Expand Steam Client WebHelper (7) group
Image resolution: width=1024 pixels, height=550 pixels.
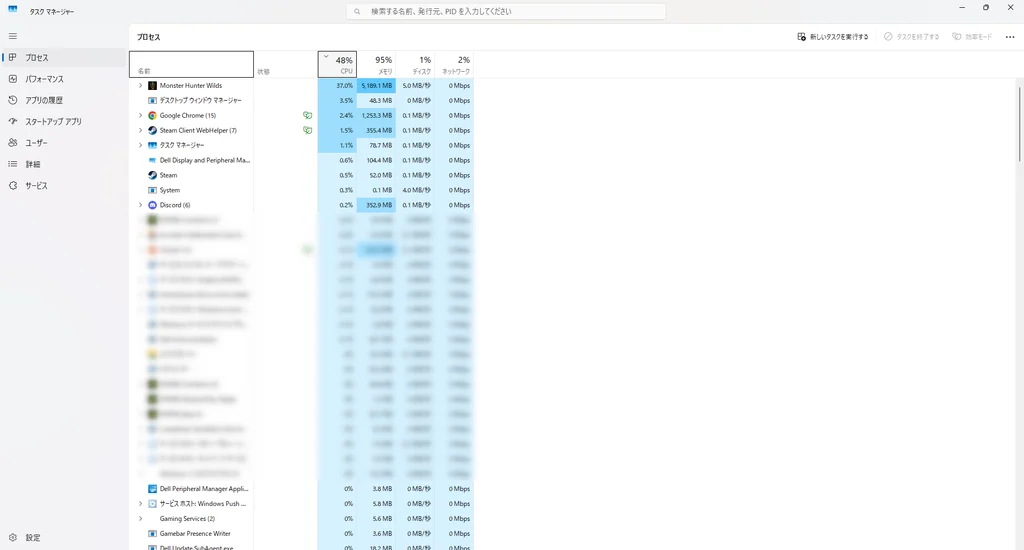(x=140, y=131)
